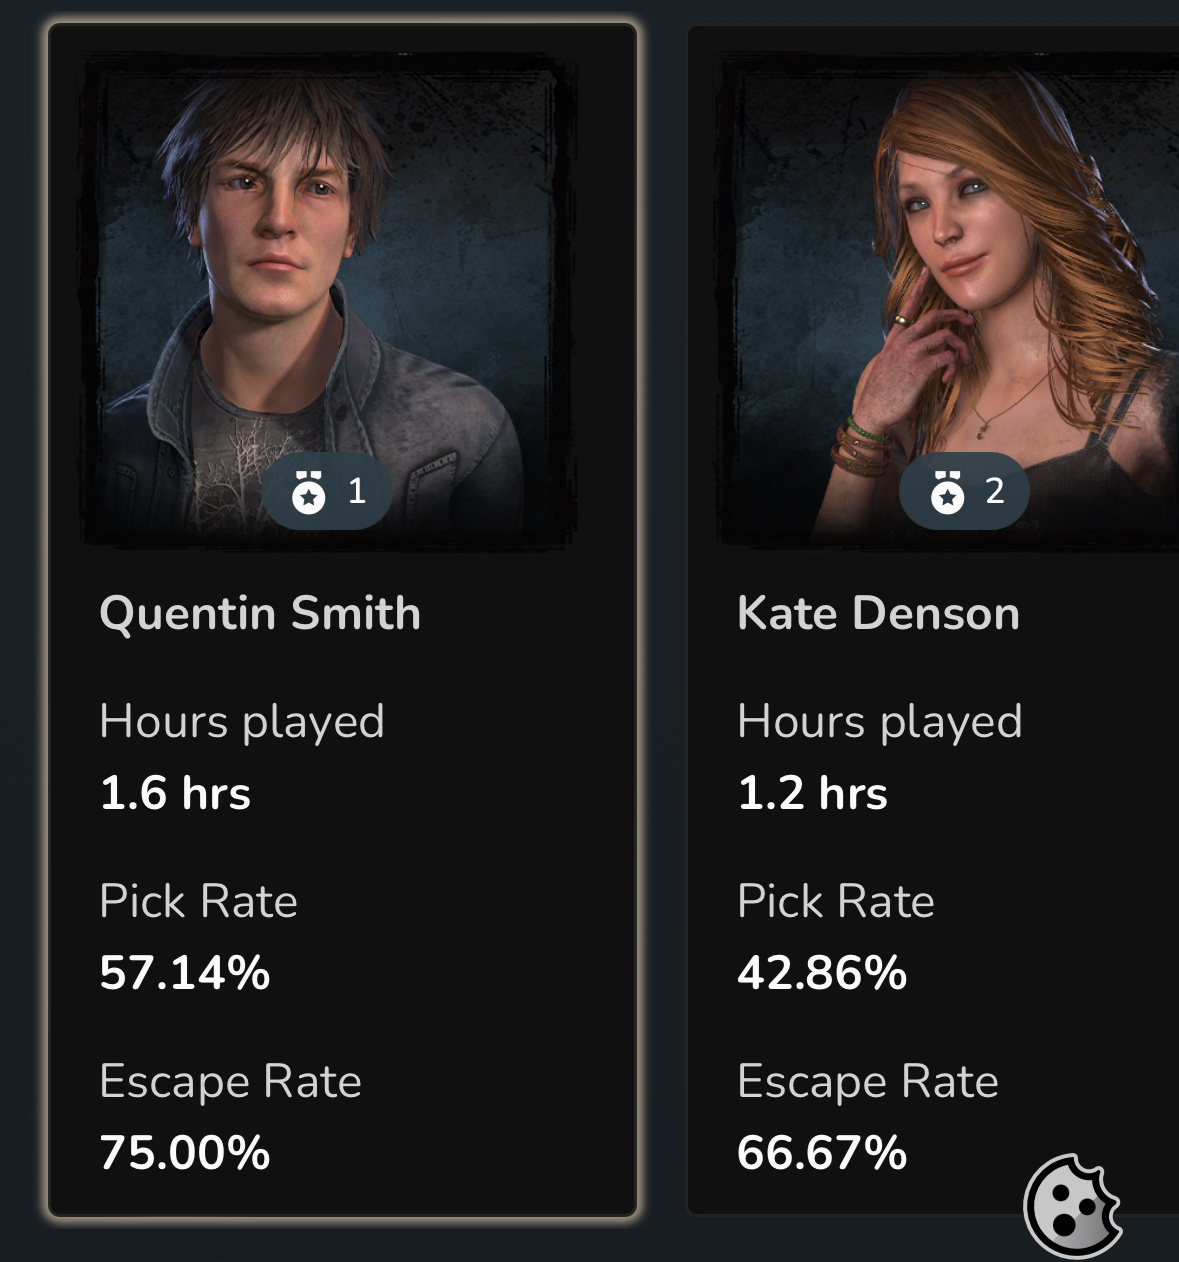Click the medal icon on Quentin's portrait

pos(309,492)
